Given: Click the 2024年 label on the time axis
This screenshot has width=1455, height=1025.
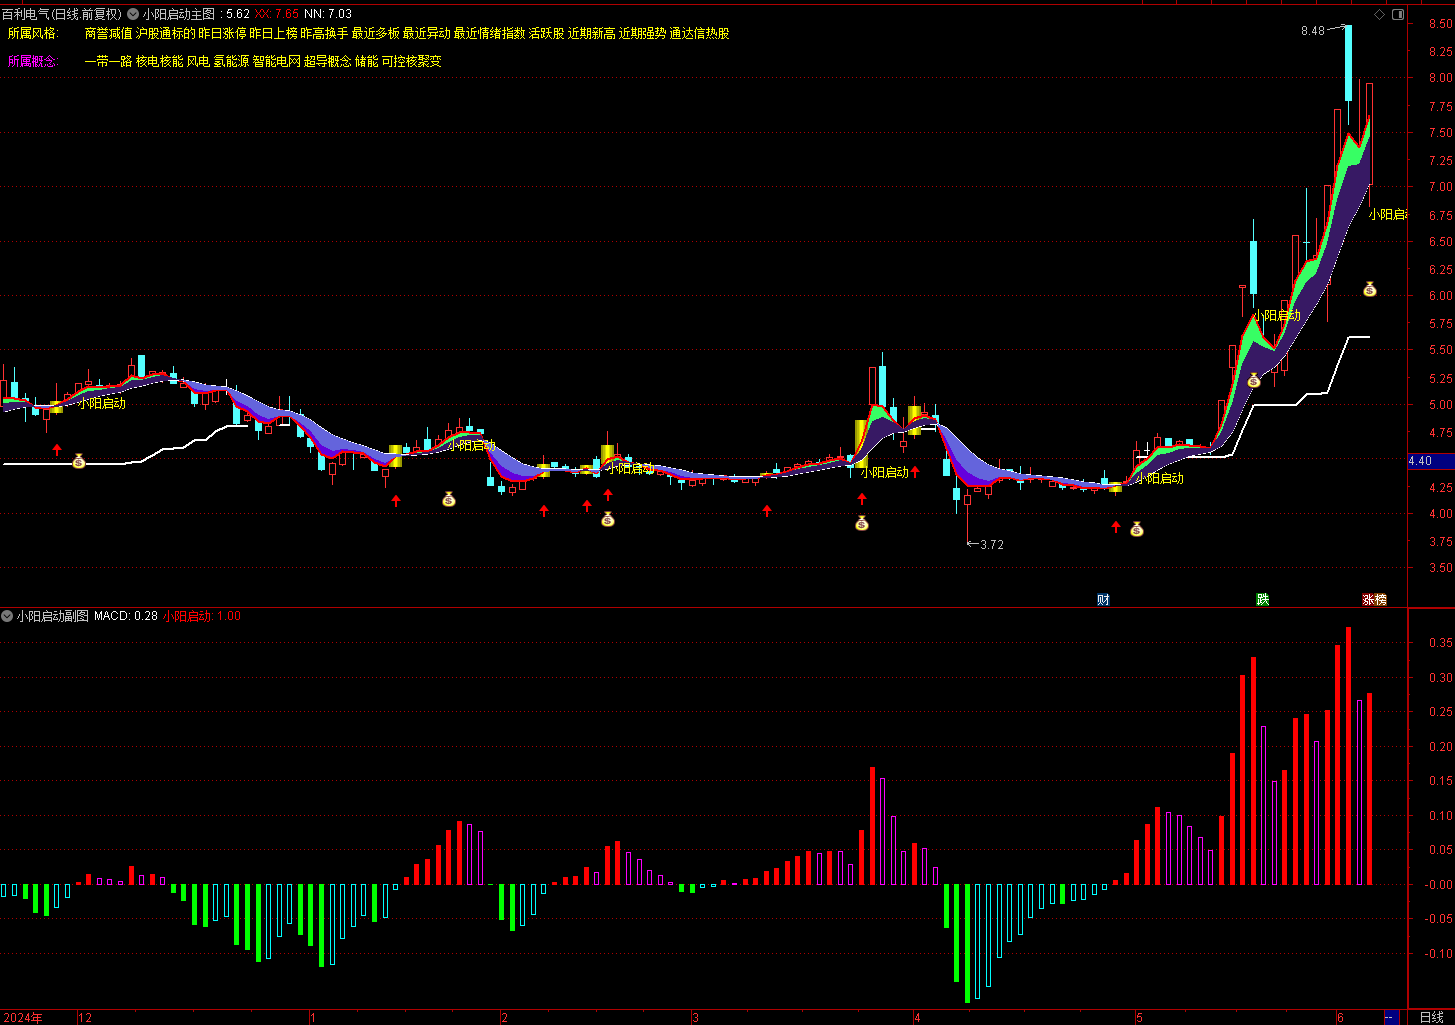Looking at the screenshot, I should [23, 1018].
